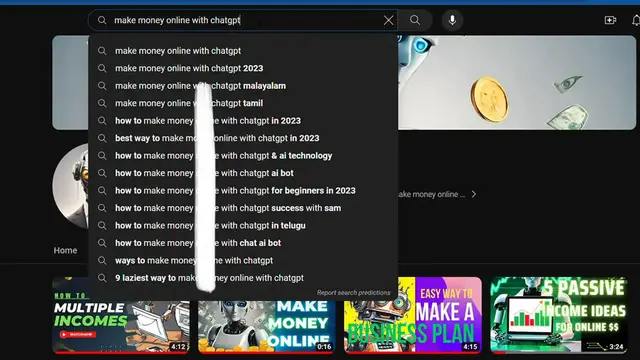
Task: Click the channel avatar image
Action: pos(71,186)
